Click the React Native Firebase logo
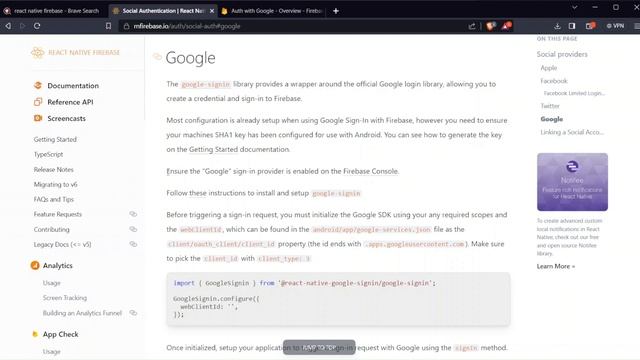The width and height of the screenshot is (640, 360). tap(76, 52)
